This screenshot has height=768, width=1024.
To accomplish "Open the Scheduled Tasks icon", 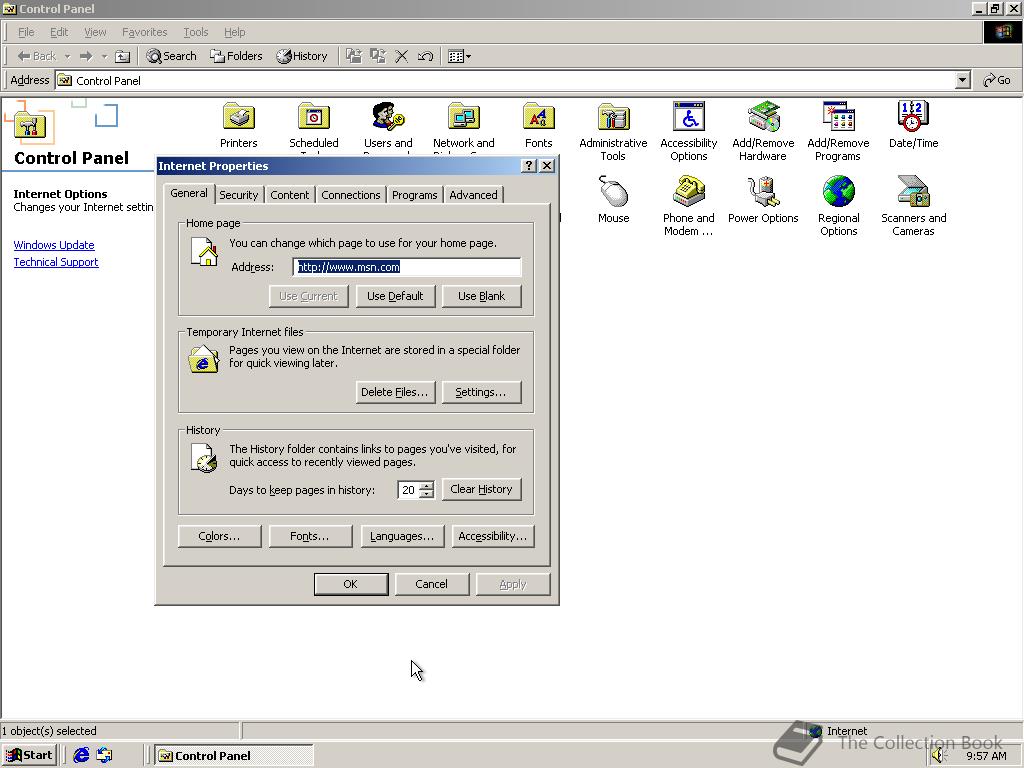I will [x=313, y=125].
